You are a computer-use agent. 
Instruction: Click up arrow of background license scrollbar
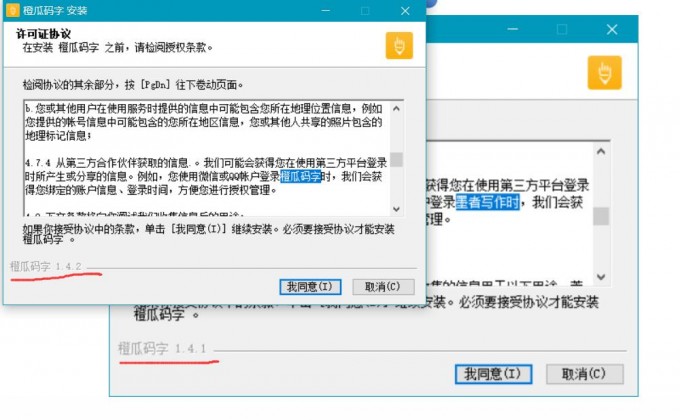click(x=601, y=151)
